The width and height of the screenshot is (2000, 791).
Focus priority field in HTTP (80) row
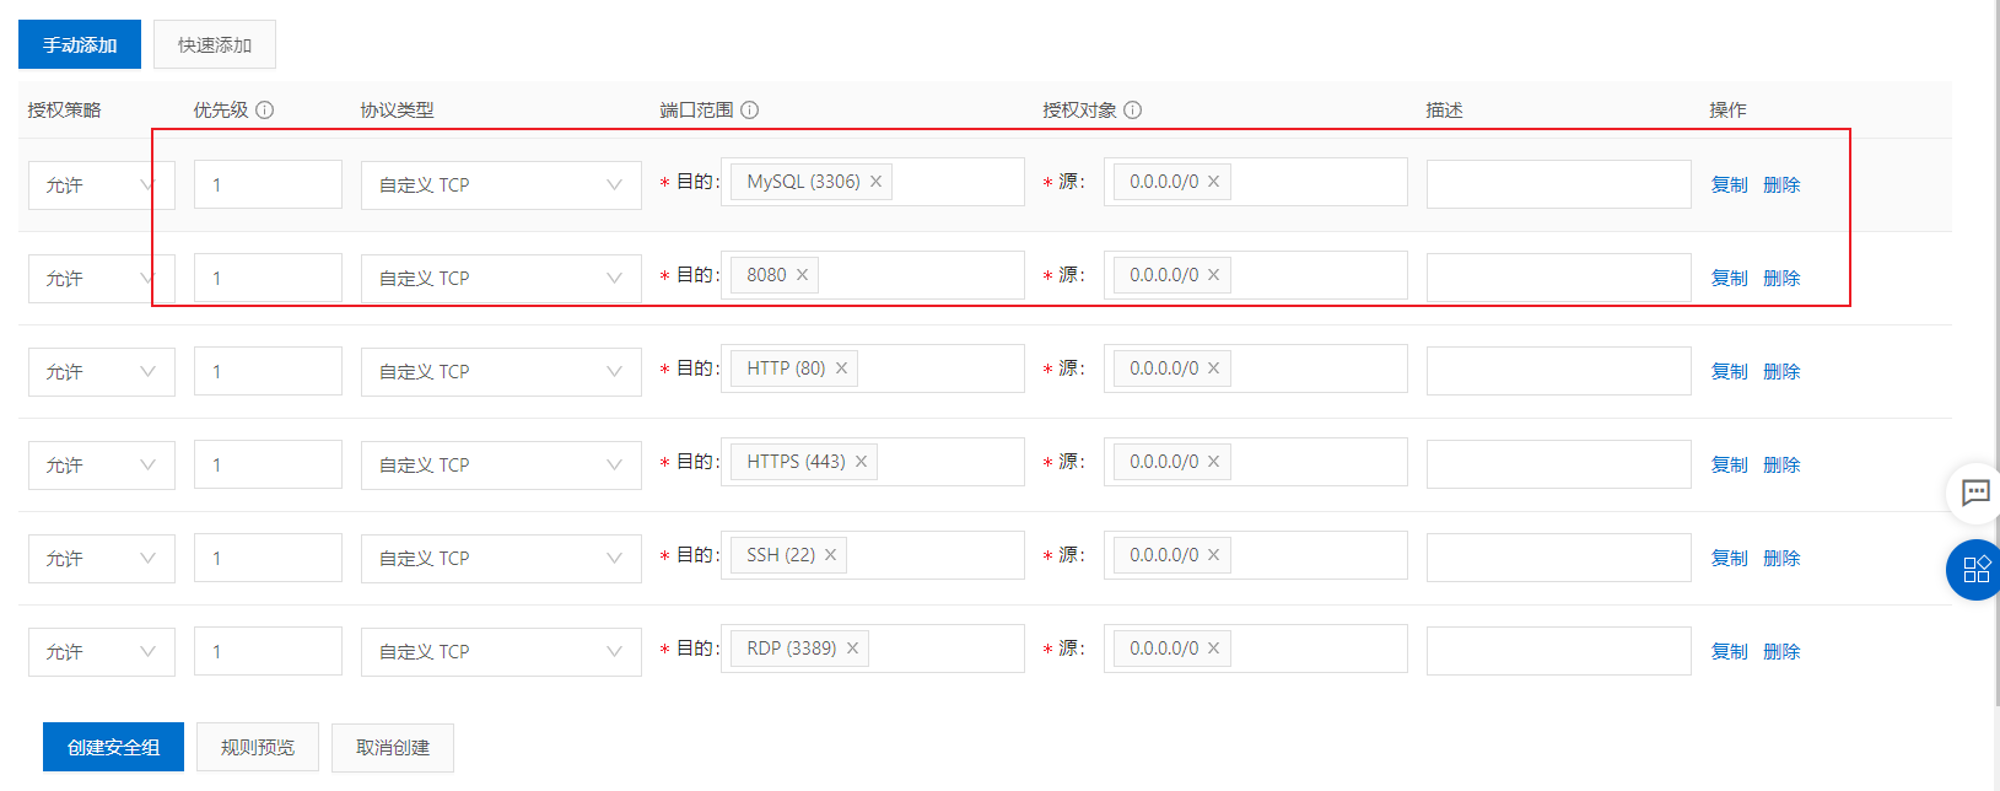tap(268, 372)
